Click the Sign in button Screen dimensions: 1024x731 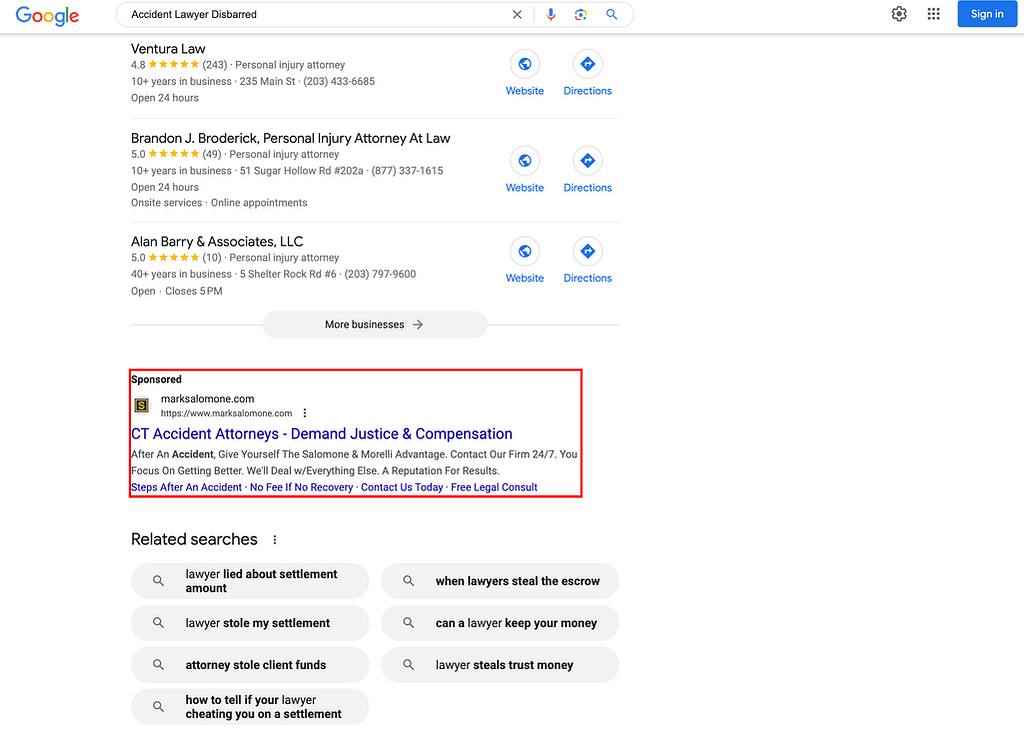point(987,14)
